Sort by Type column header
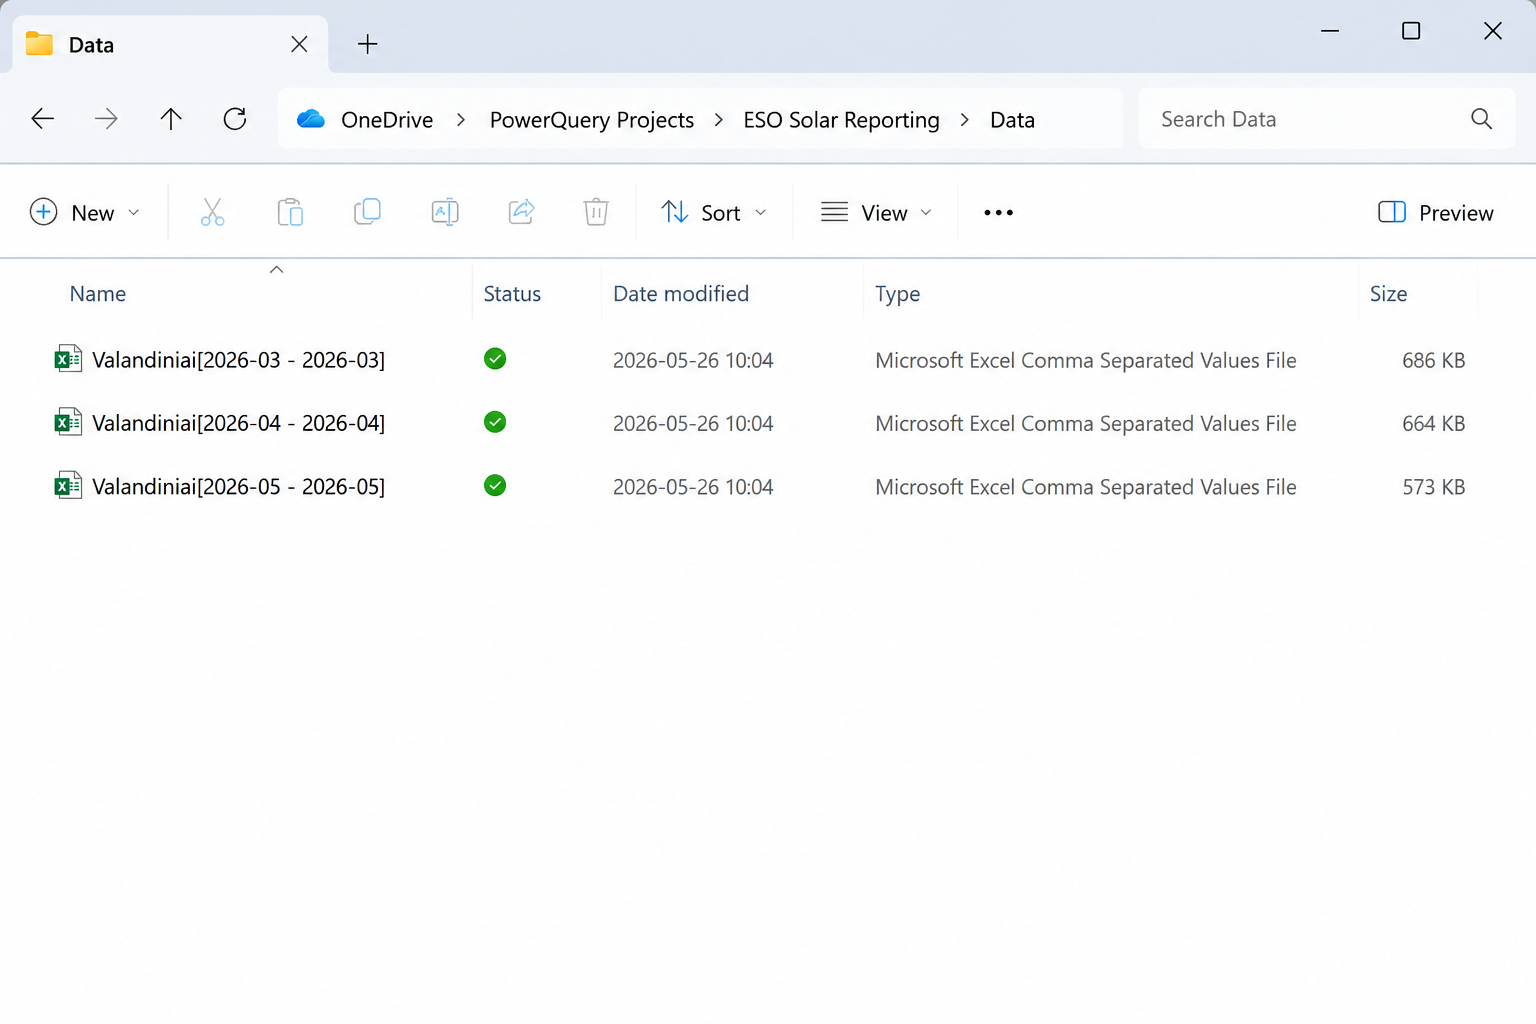This screenshot has height=1024, width=1536. click(898, 294)
